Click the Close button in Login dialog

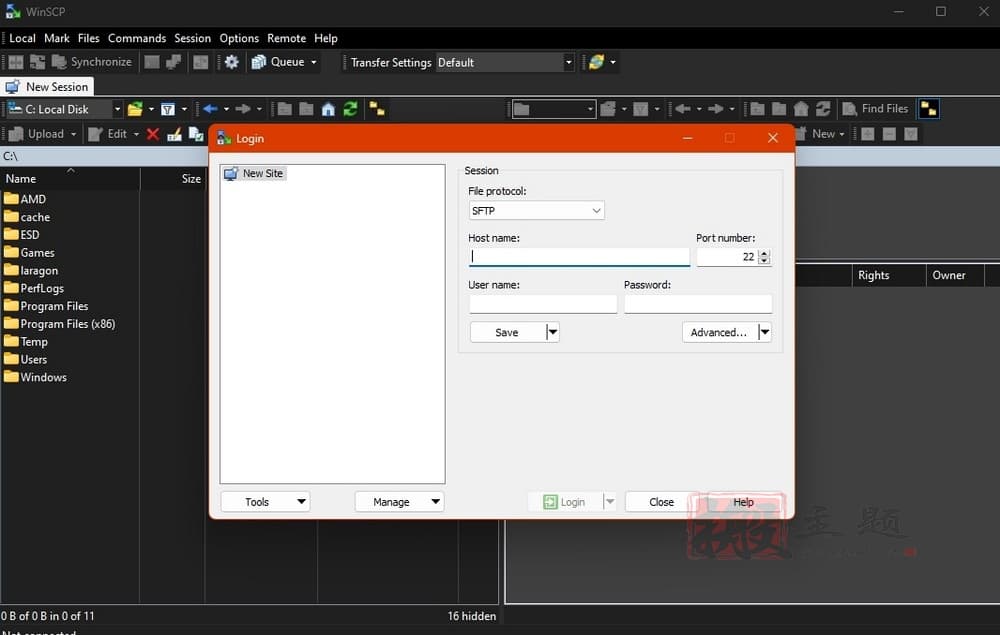coord(661,502)
